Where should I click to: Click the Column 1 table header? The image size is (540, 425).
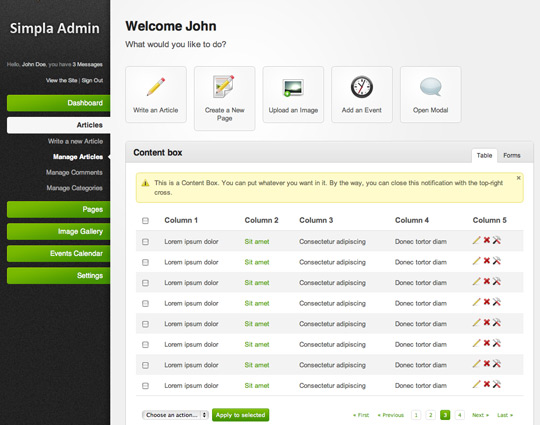coord(181,220)
